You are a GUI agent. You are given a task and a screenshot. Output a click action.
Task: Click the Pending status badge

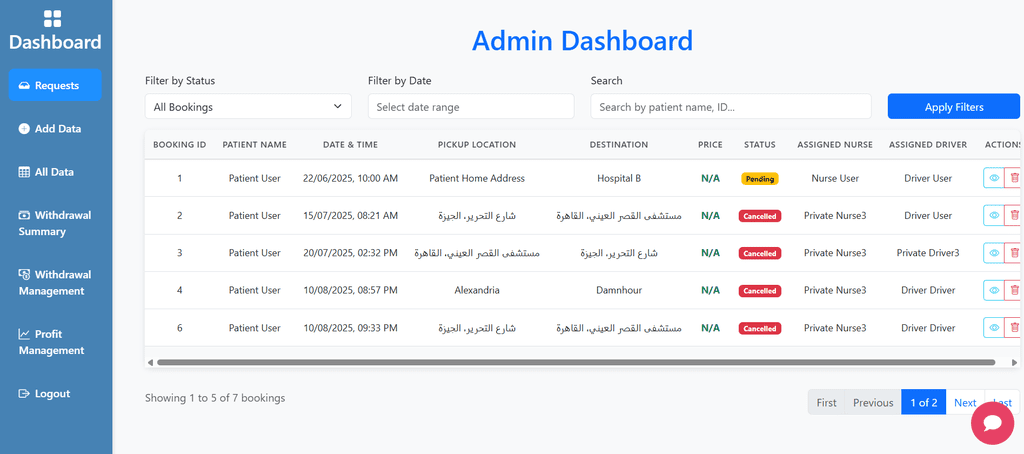point(760,178)
